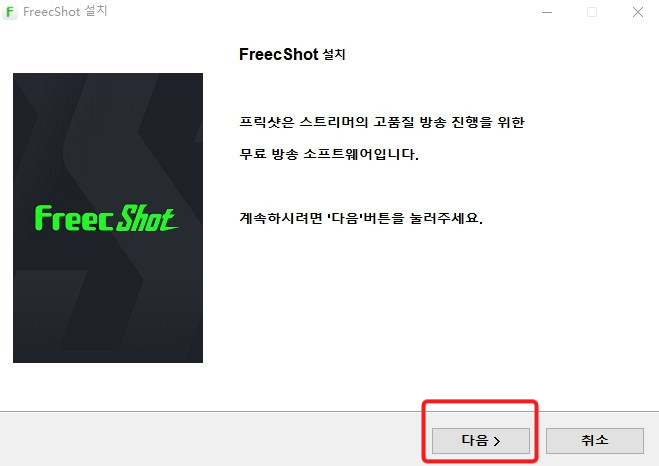Click the green F app icon in title bar
The width and height of the screenshot is (659, 466).
(10, 12)
